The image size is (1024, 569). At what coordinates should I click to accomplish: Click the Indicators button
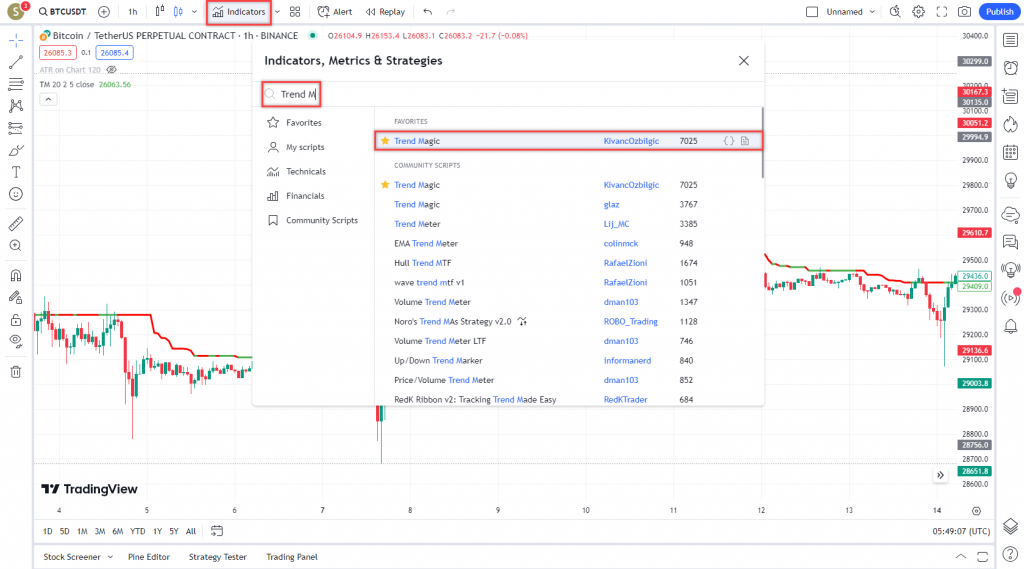click(x=239, y=12)
